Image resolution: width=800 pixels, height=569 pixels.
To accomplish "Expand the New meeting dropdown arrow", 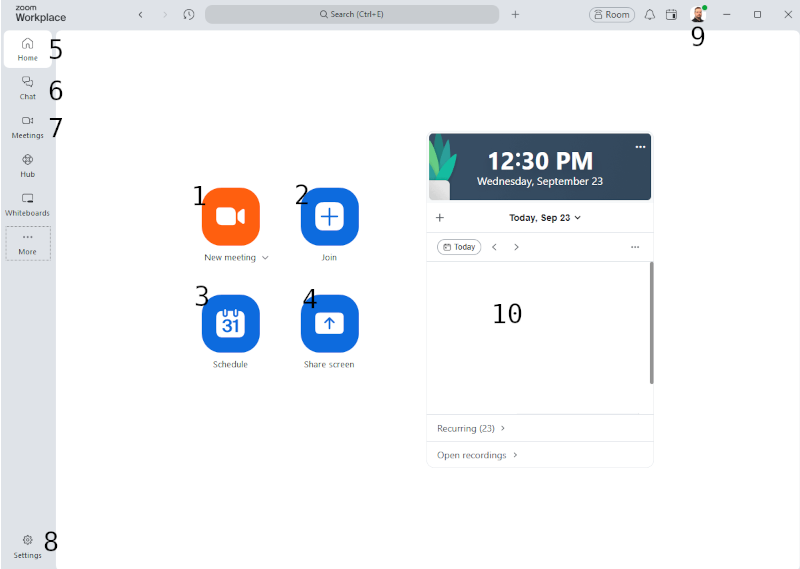I will [x=265, y=258].
